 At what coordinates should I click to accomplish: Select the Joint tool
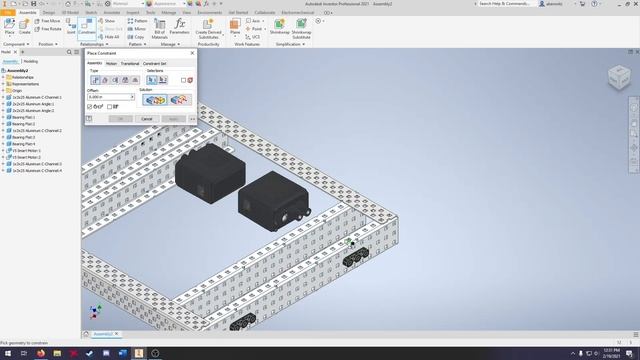tap(71, 27)
